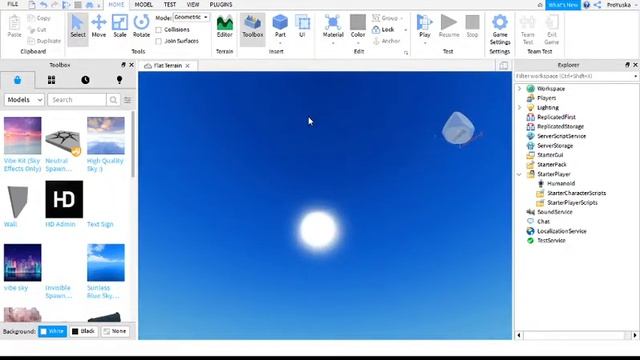
Task: Open the Play dropdown arrow
Action: (x=424, y=43)
